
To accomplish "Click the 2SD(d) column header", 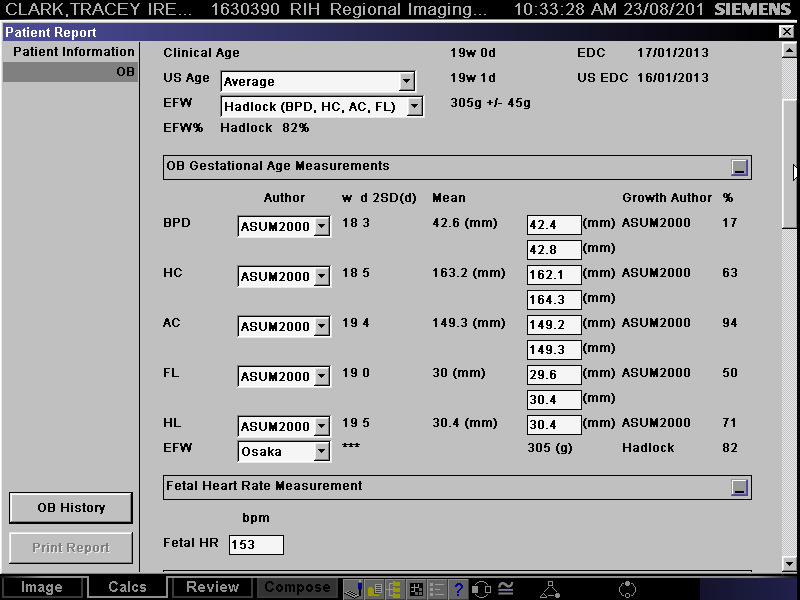I will 394,197.
